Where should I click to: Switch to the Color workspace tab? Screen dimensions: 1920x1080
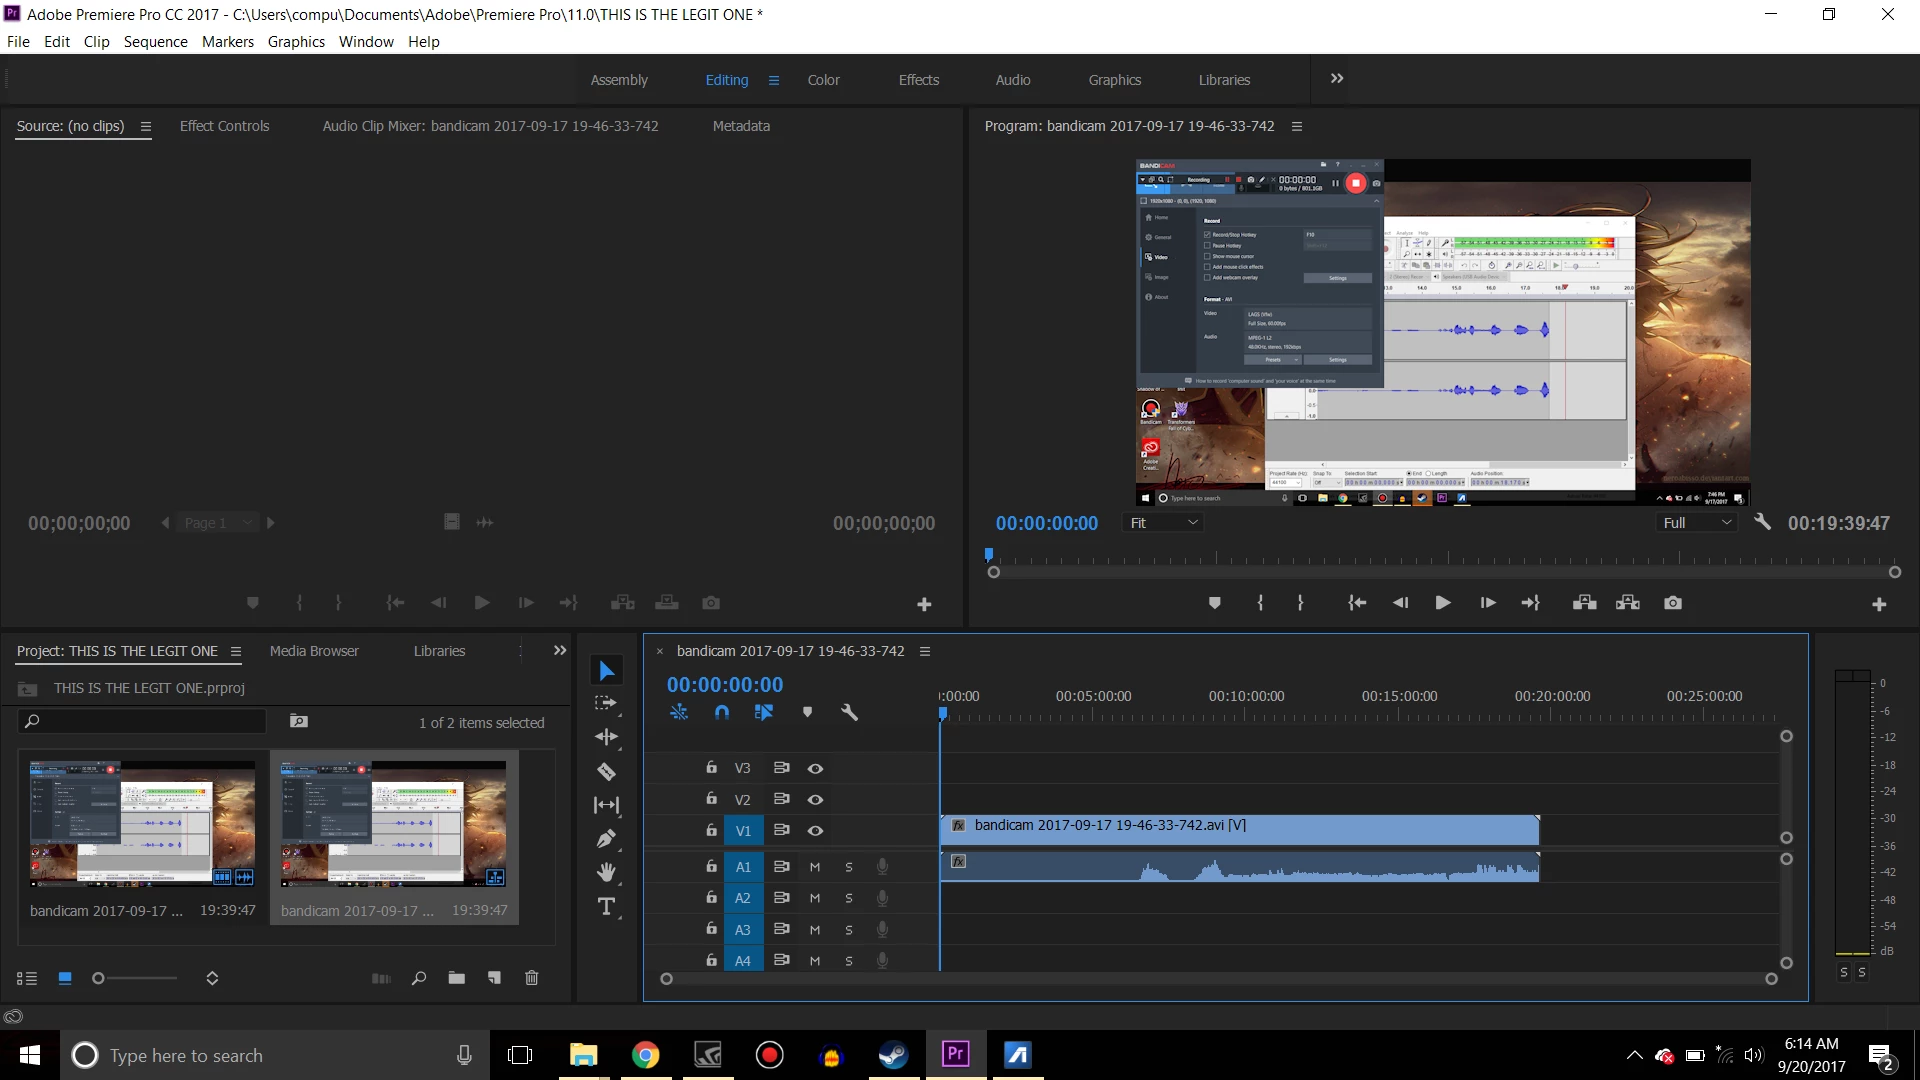point(823,80)
